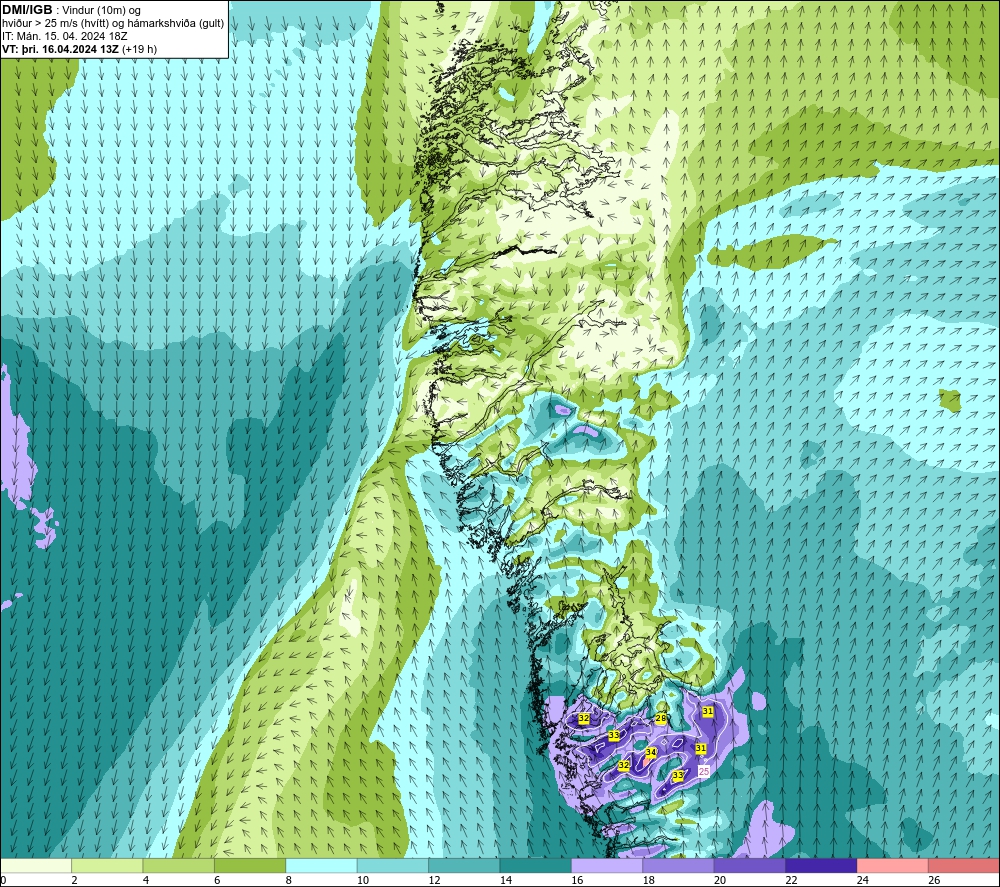Click the scale number 10 on the legend

point(363,880)
